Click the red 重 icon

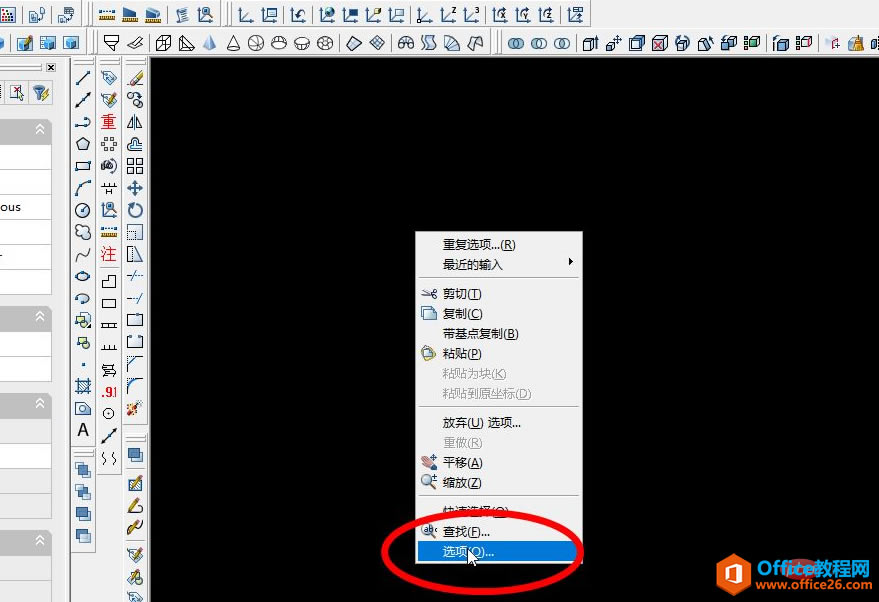[x=109, y=122]
